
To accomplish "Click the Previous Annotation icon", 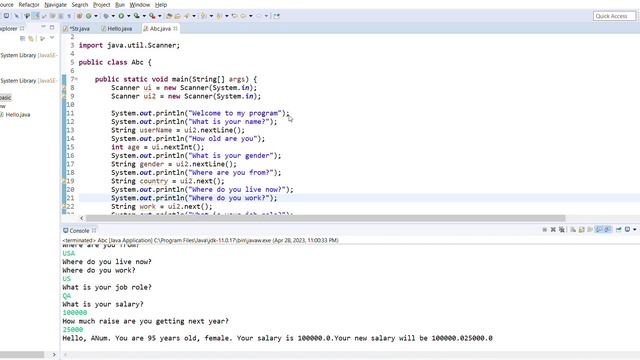I will coord(219,16).
